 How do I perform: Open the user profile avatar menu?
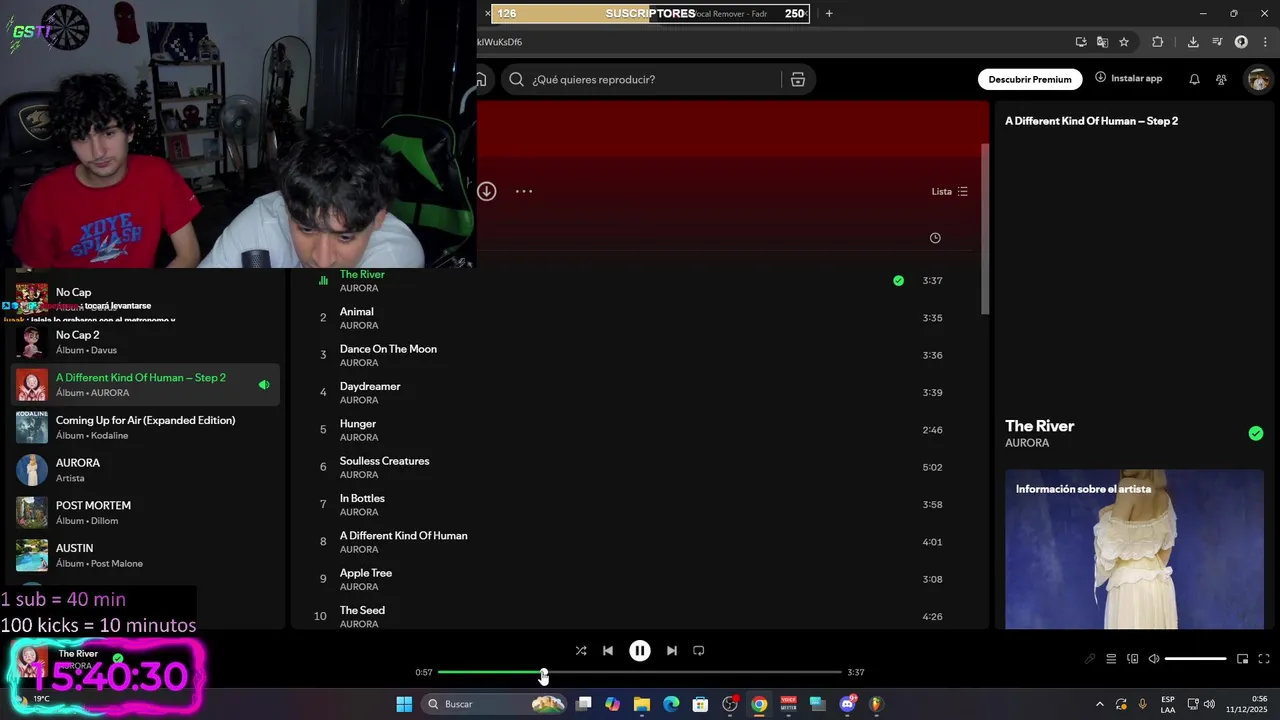pyautogui.click(x=1257, y=79)
